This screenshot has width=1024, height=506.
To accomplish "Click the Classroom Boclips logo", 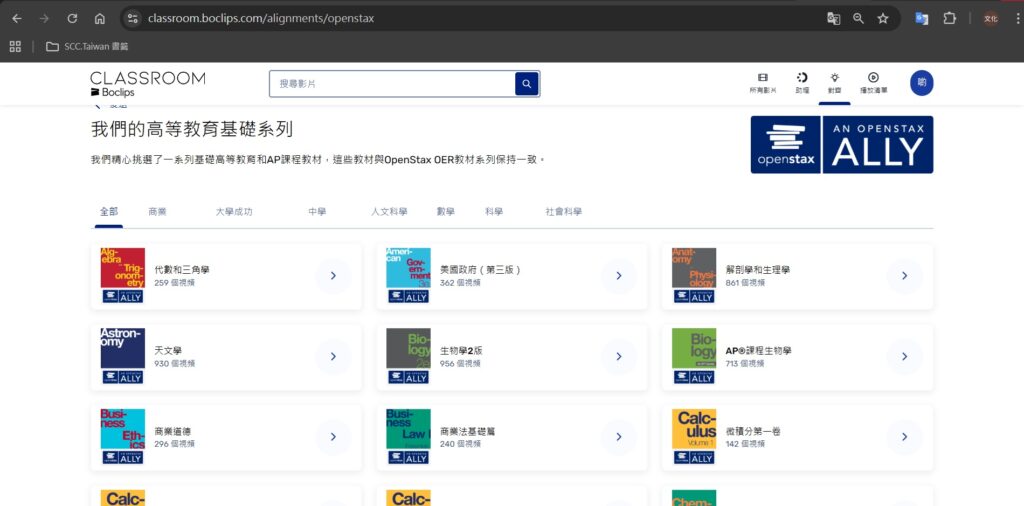I will coord(147,84).
